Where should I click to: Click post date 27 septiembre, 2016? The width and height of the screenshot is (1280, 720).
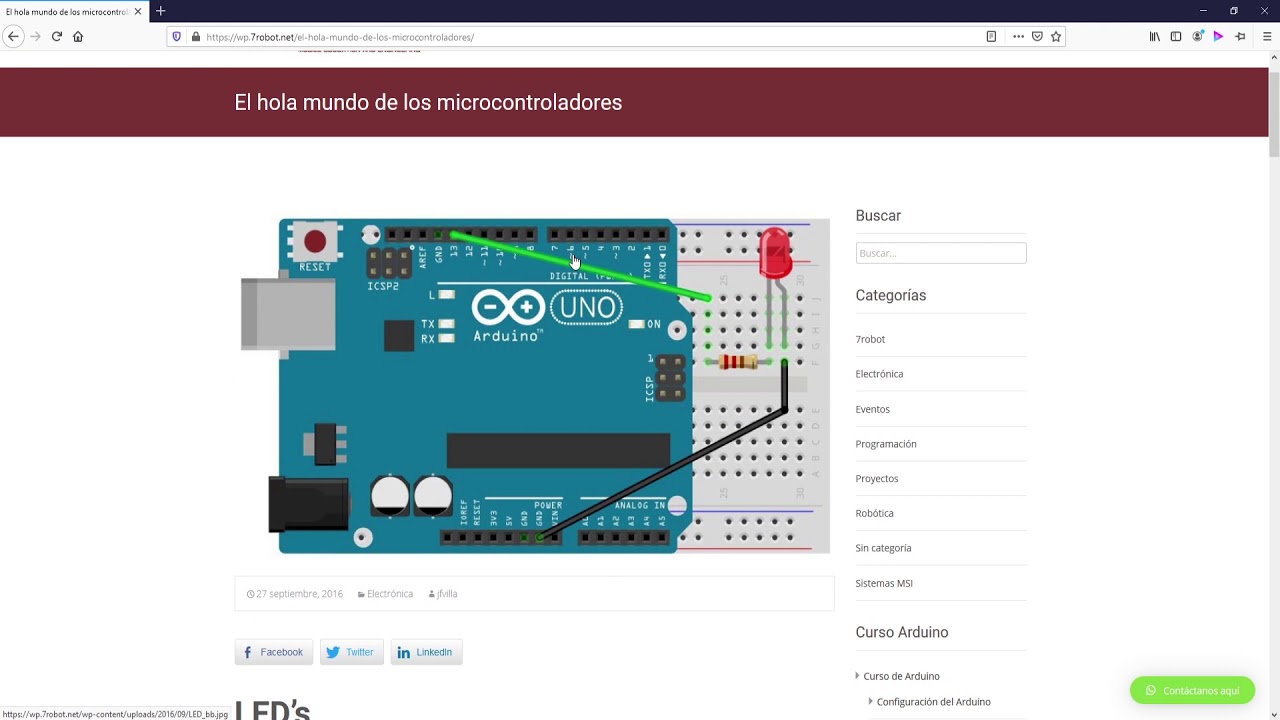(x=299, y=594)
